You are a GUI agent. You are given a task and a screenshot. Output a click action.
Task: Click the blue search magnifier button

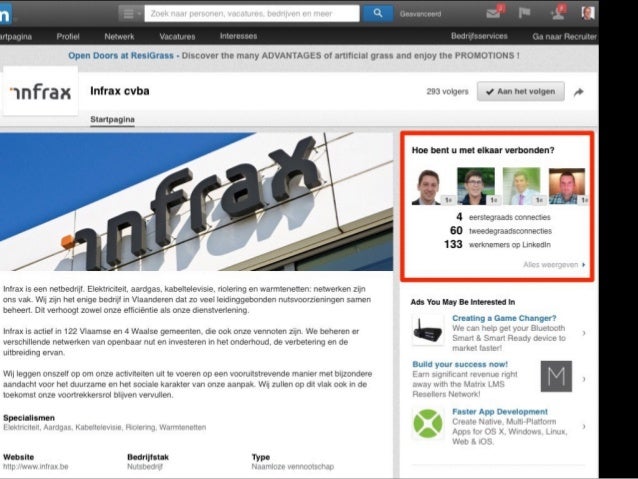(x=378, y=13)
